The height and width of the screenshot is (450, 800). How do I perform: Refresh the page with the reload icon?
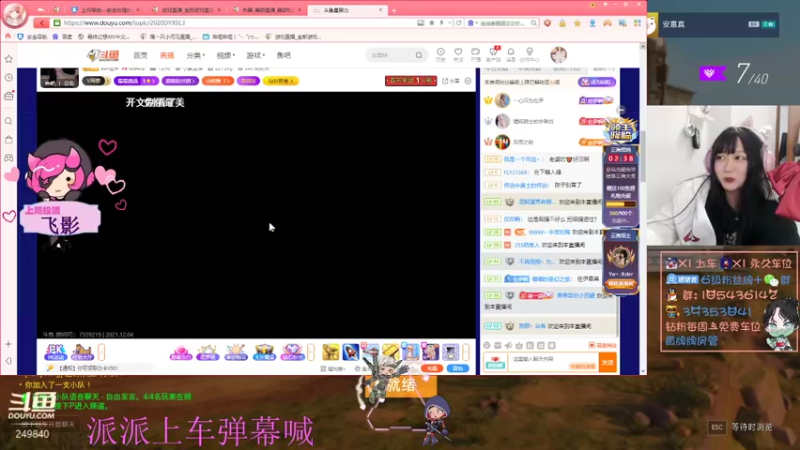point(459,23)
